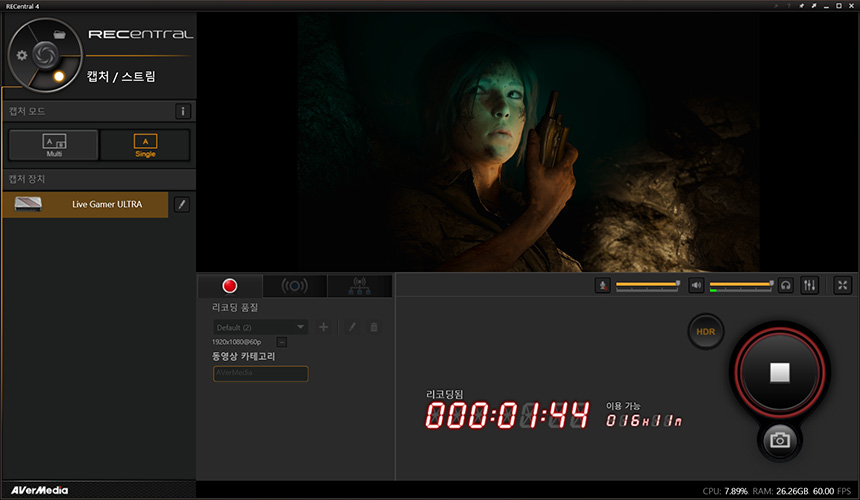The image size is (860, 500).
Task: Open the folder icon in dial
Action: [59, 35]
